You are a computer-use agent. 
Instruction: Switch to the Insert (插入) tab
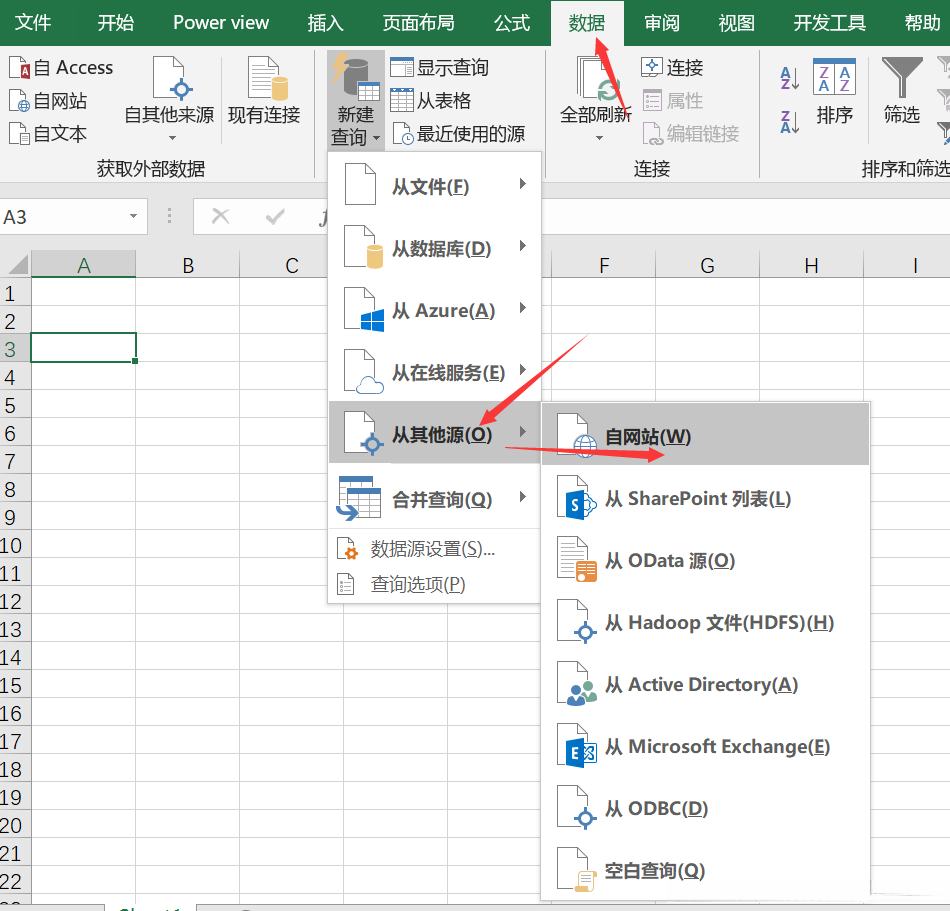325,23
